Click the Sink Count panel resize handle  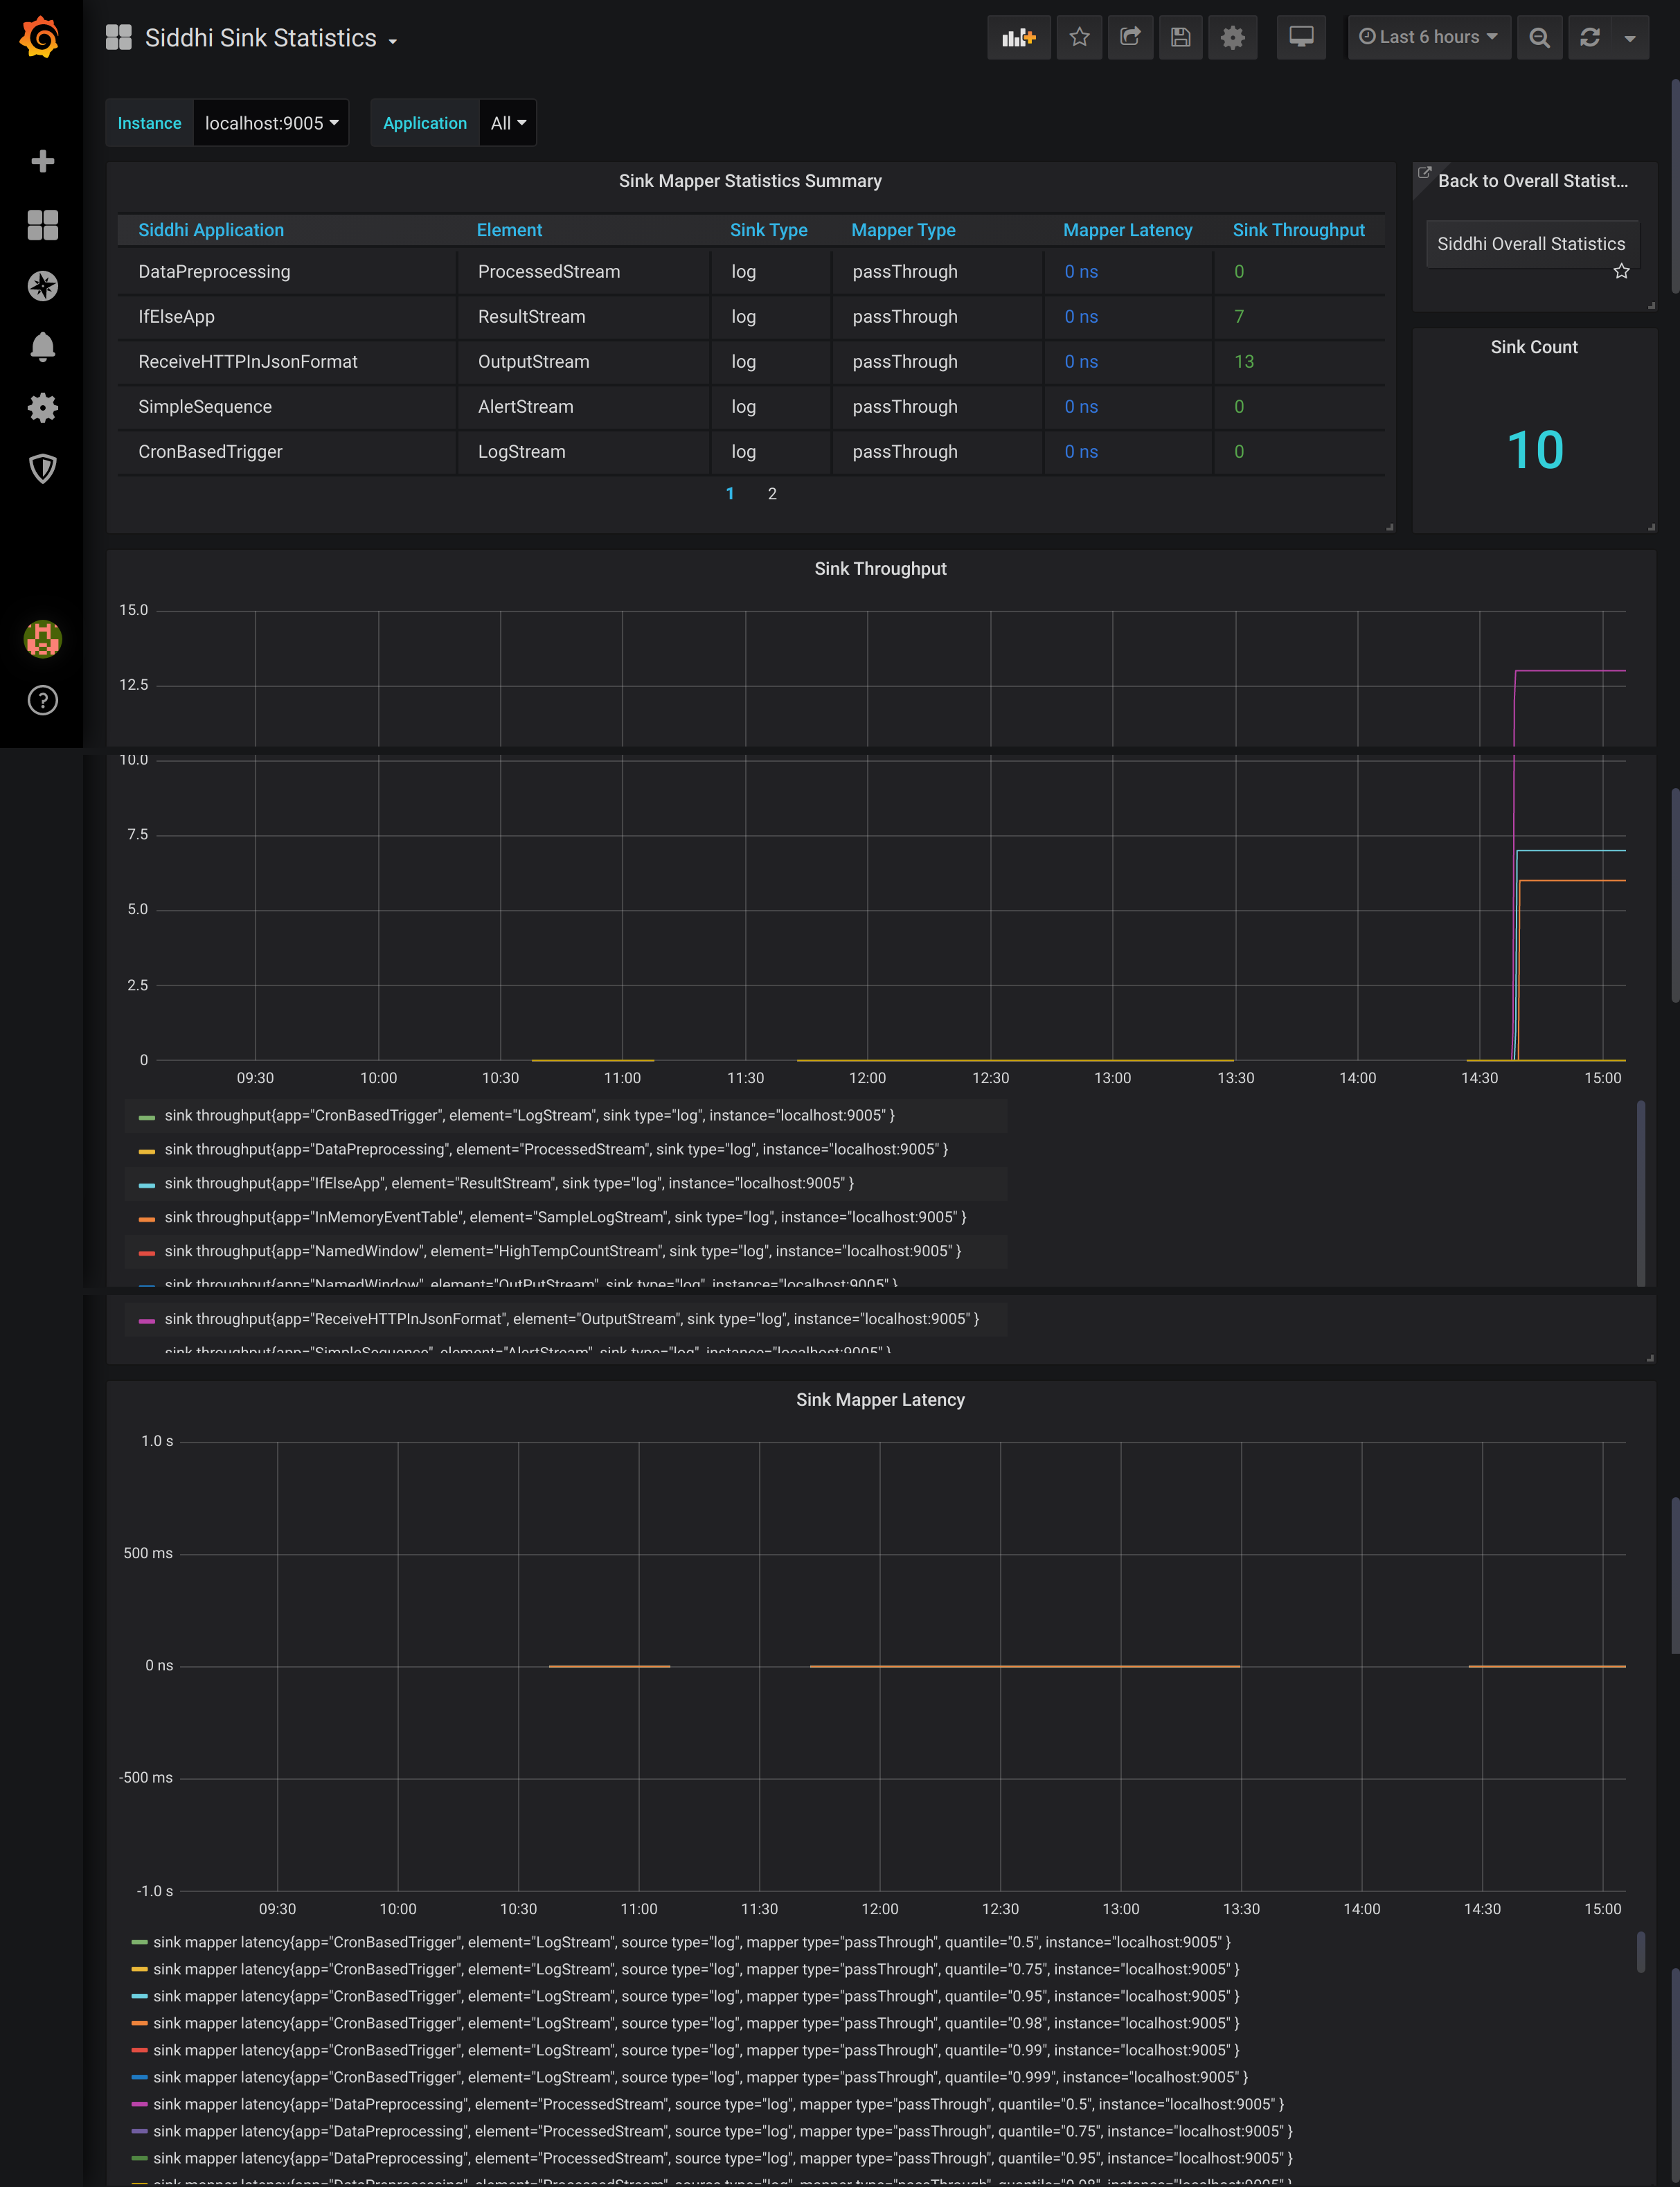1650,527
